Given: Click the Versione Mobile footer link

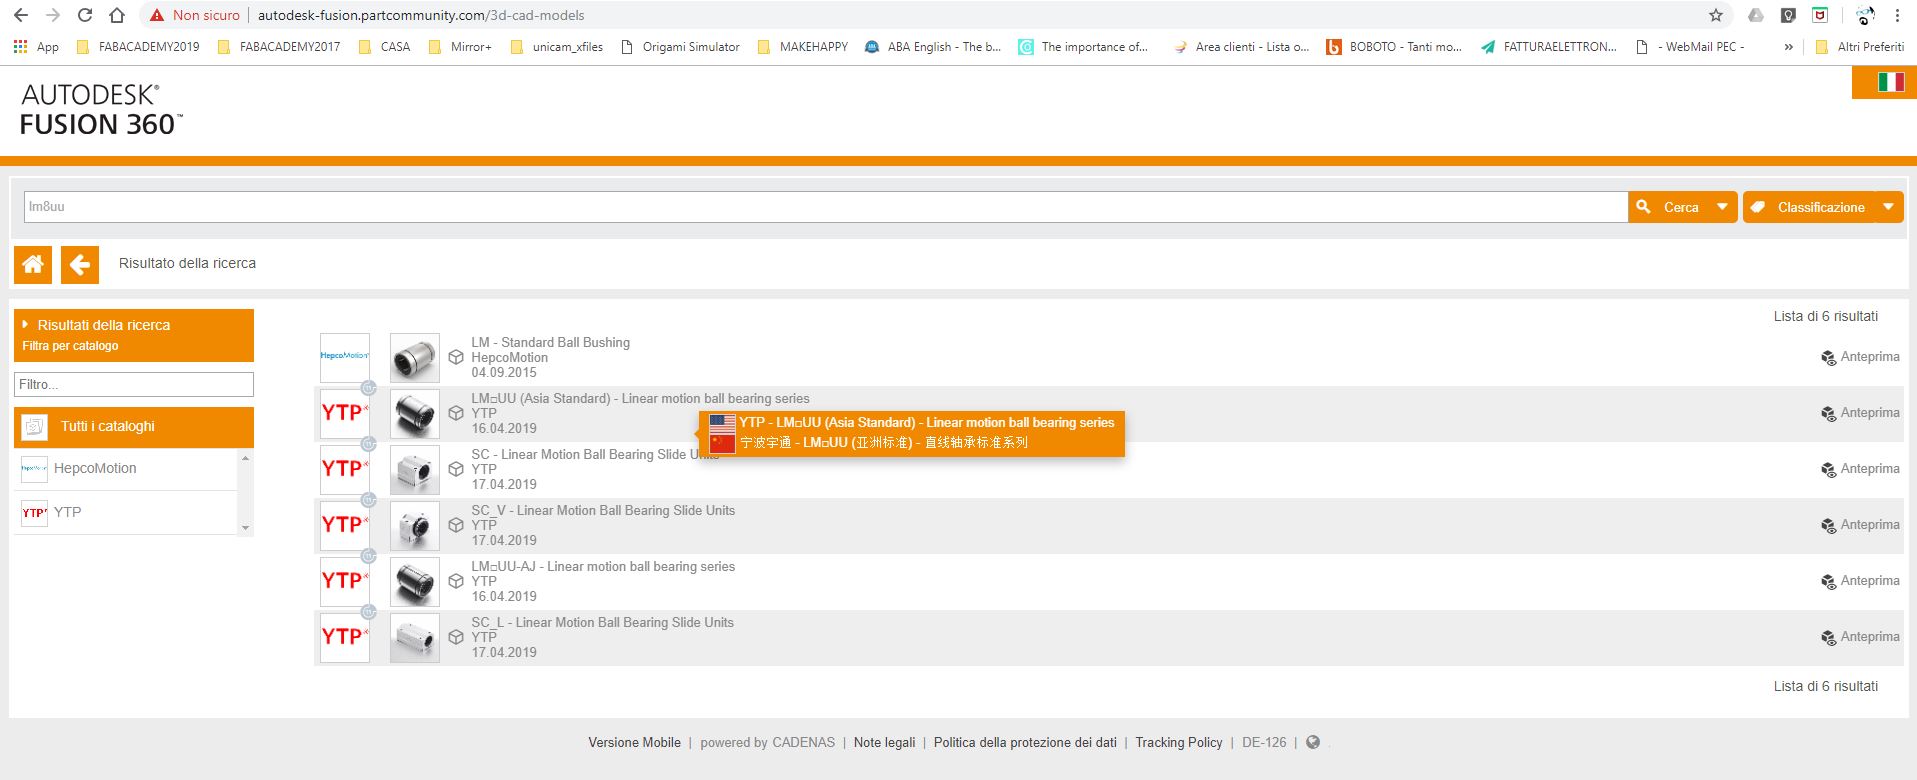Looking at the screenshot, I should [634, 742].
